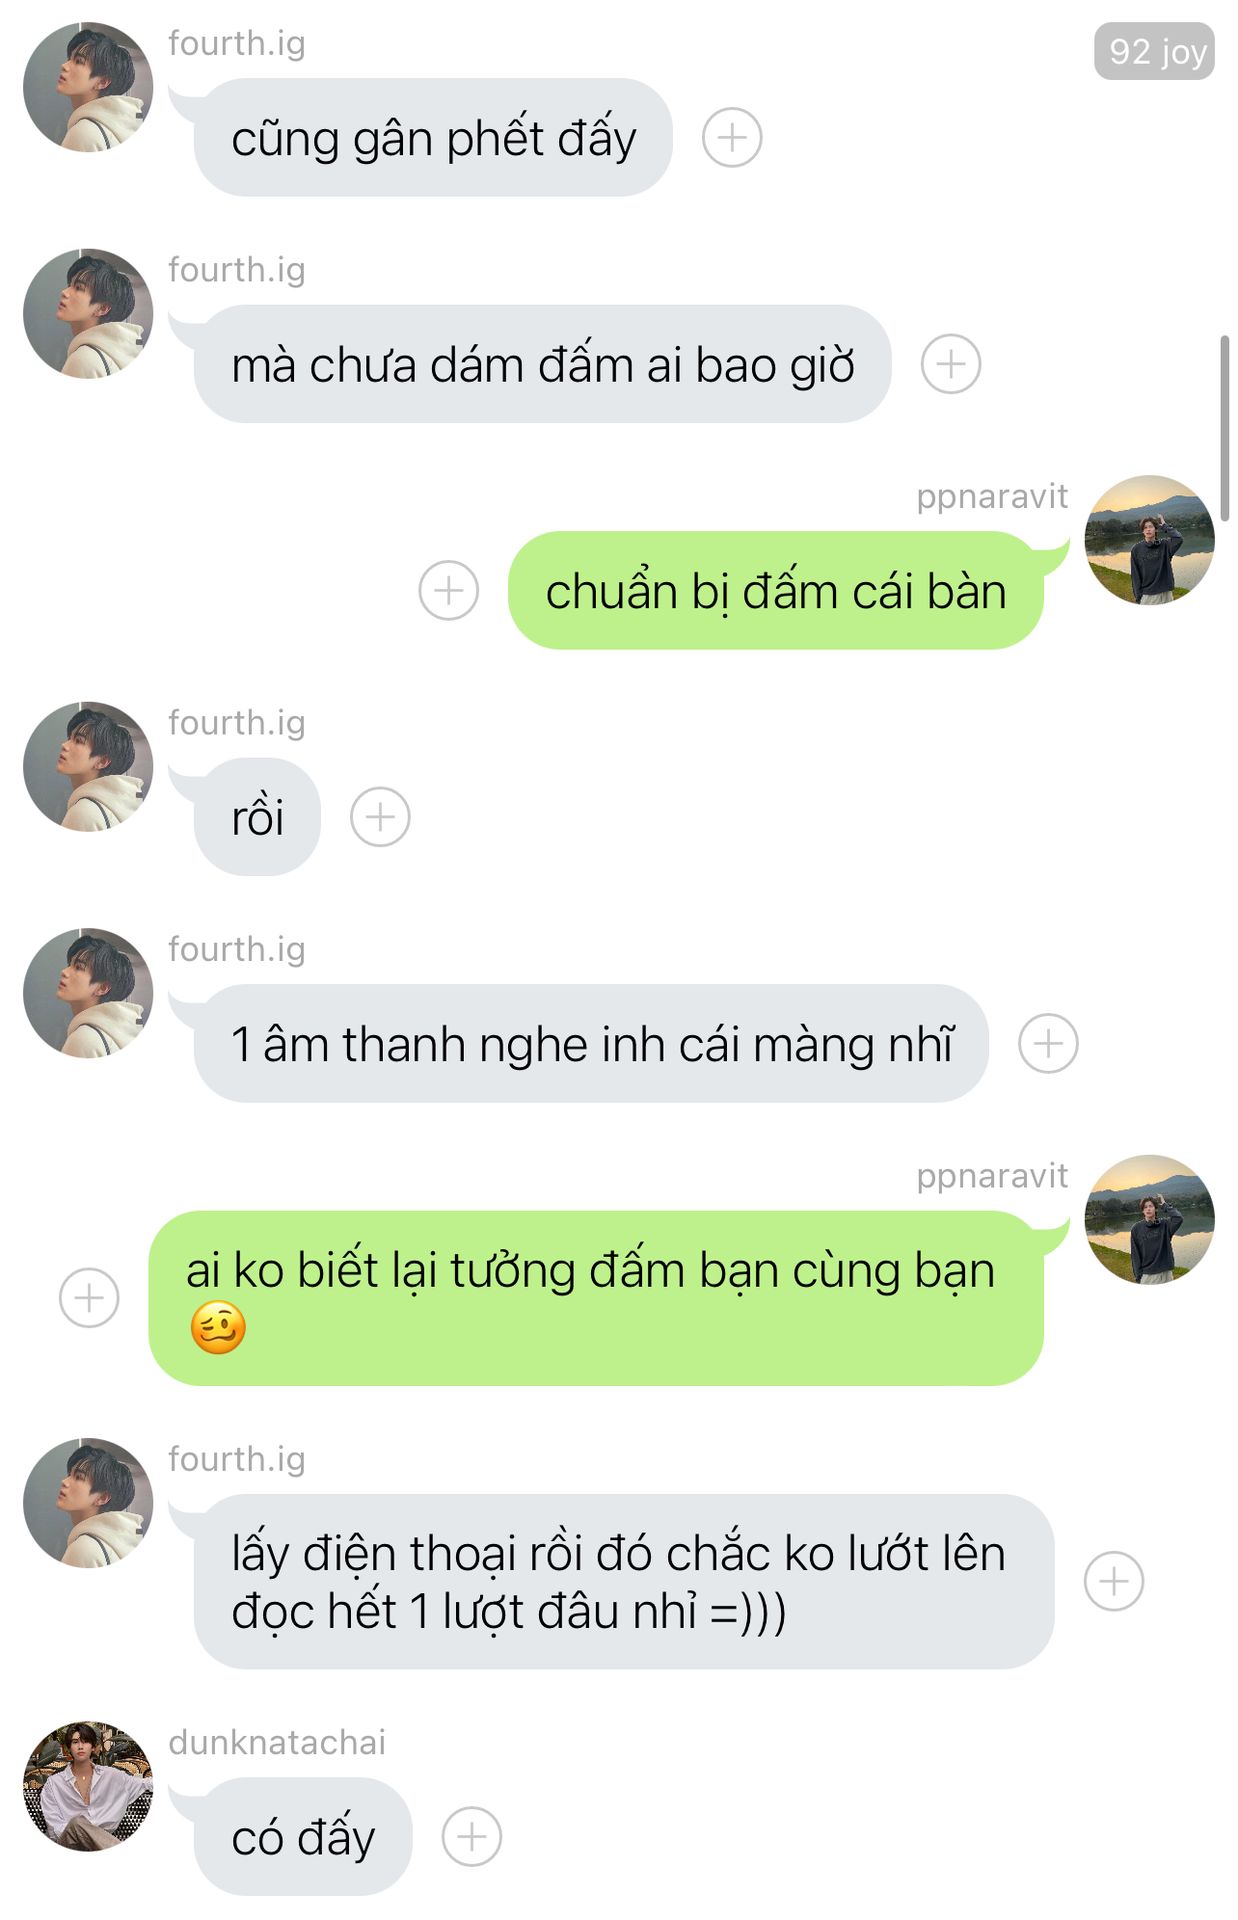1238x1920 pixels.
Task: Select the green "chuẩn bị đấm cái bàn" bubble
Action: click(776, 590)
